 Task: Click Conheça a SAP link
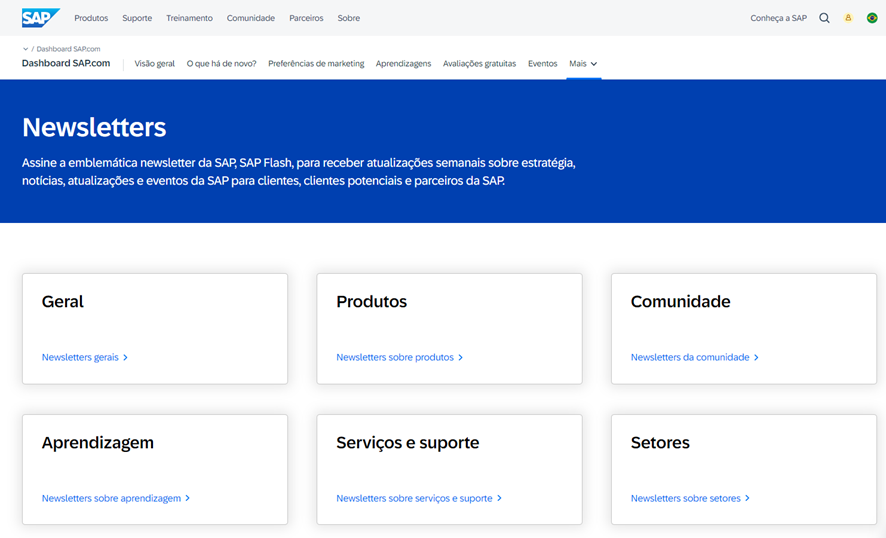pyautogui.click(x=779, y=18)
